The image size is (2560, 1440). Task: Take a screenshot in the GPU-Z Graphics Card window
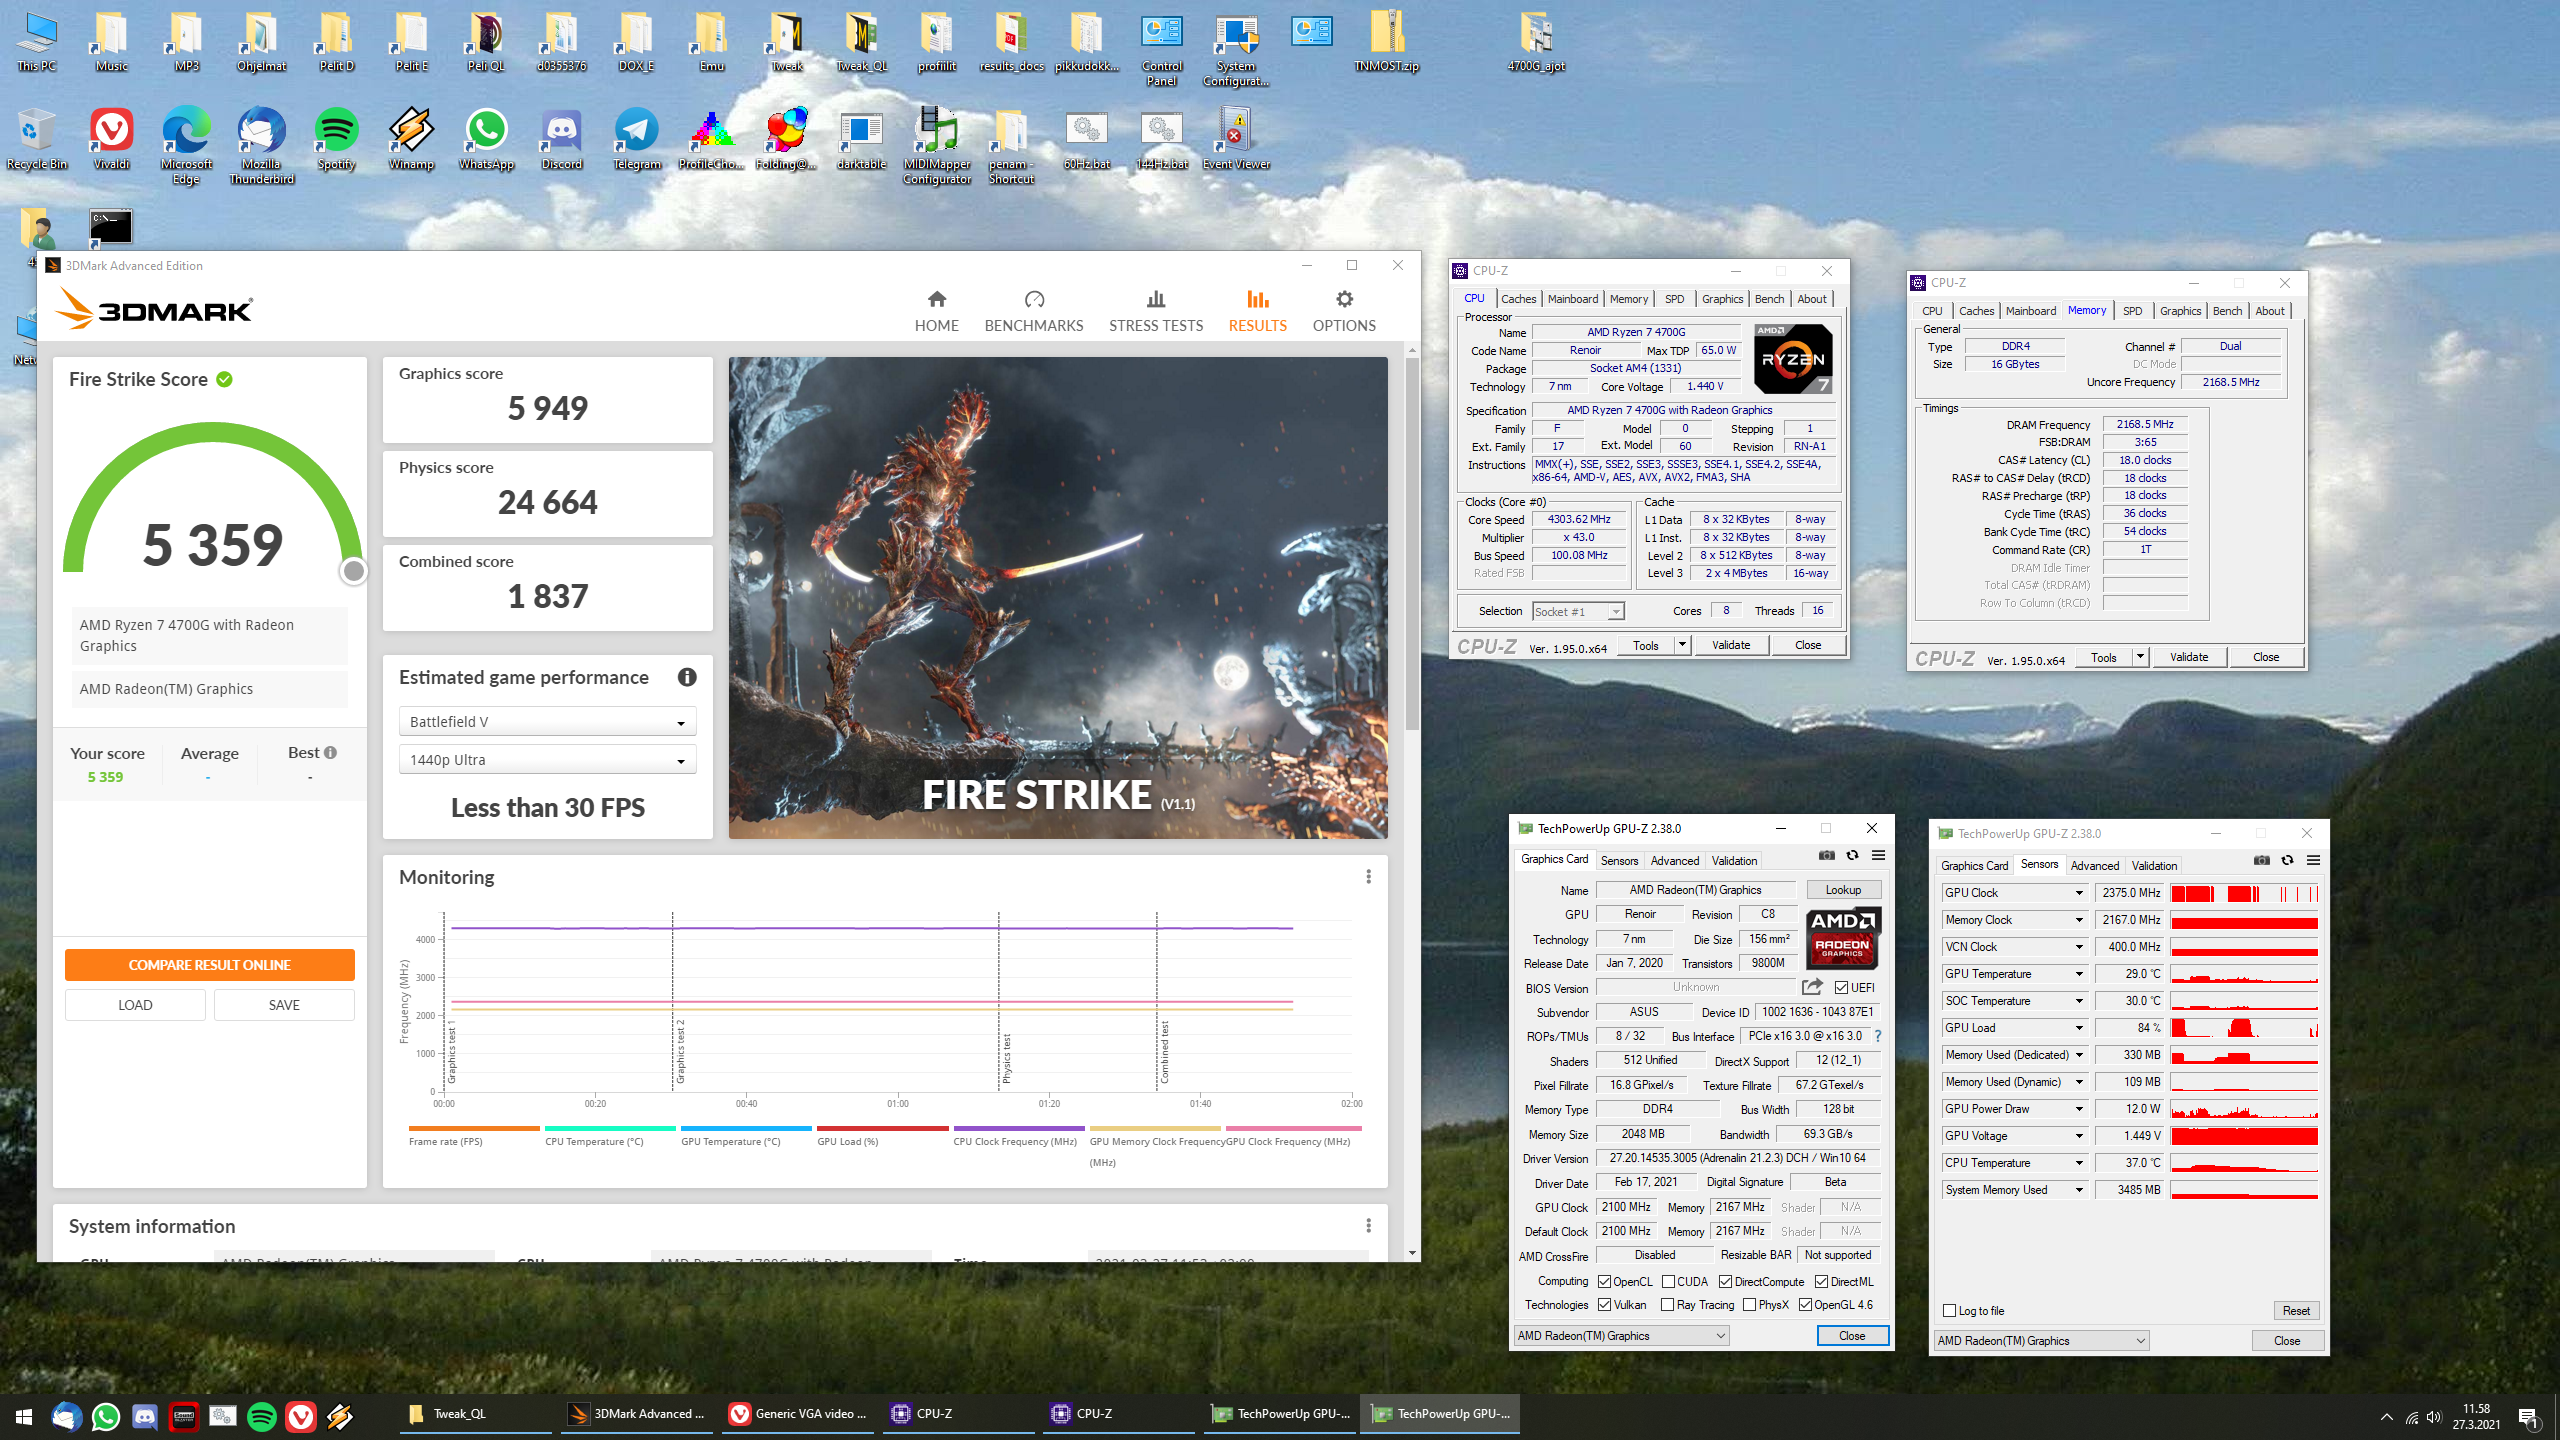click(1827, 855)
